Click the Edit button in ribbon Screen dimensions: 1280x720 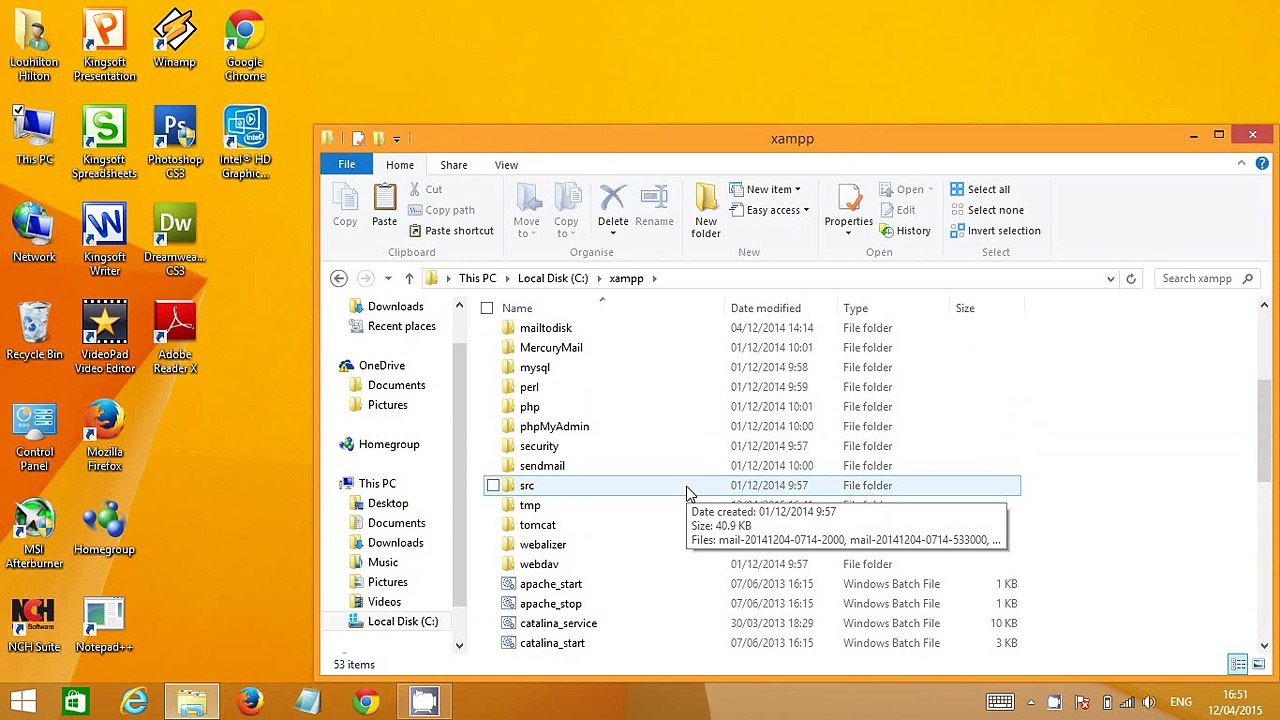point(897,210)
